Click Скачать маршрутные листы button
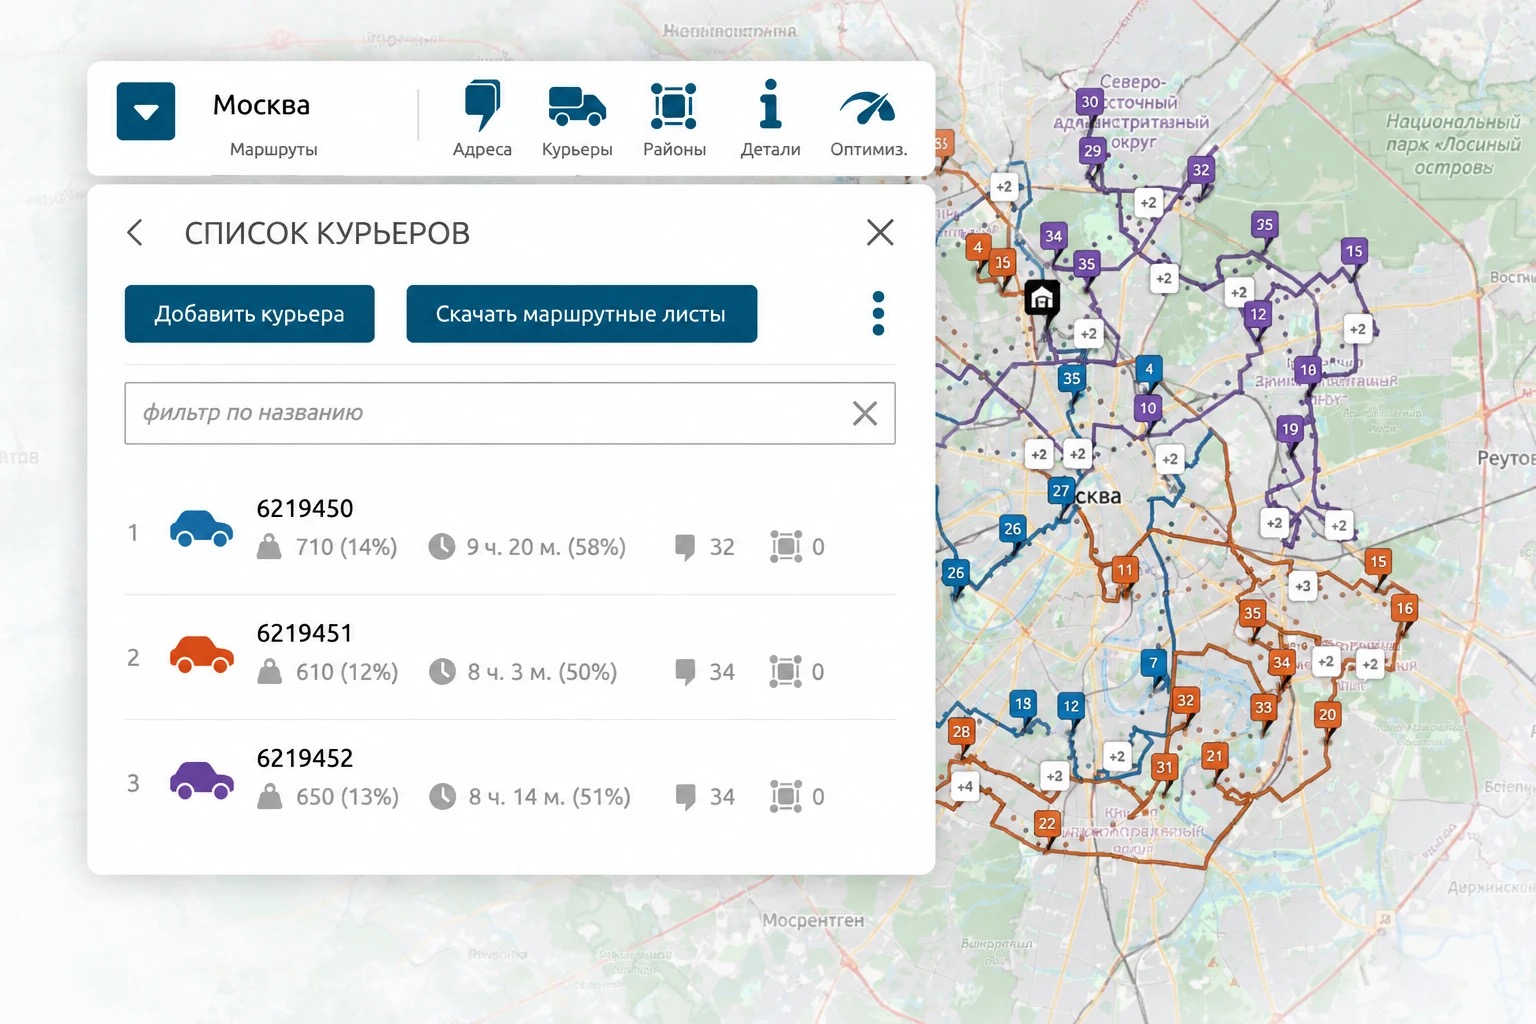This screenshot has height=1024, width=1536. 581,314
